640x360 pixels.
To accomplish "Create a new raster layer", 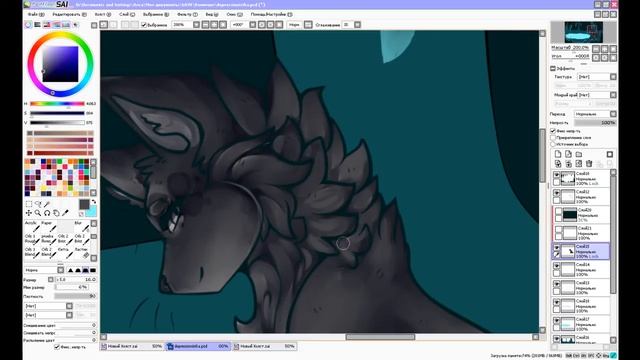I will click(x=558, y=154).
